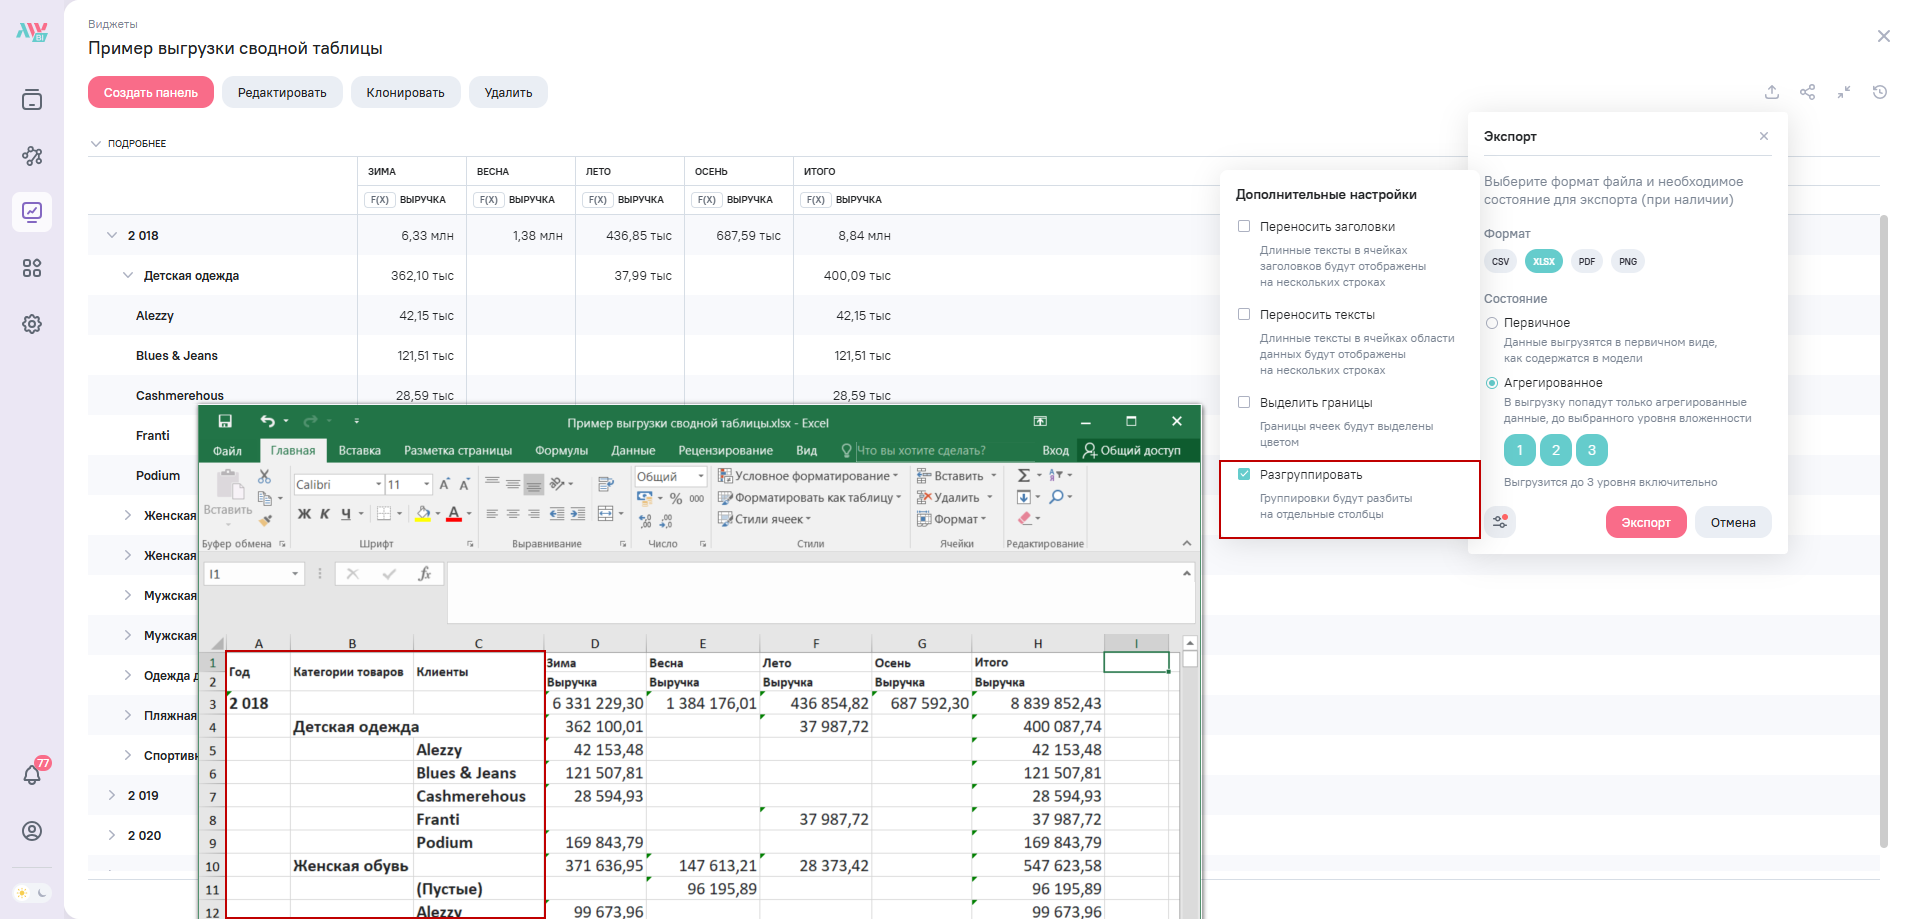1920x919 pixels.
Task: Open the user profile icon in sidebar
Action: coord(32,831)
